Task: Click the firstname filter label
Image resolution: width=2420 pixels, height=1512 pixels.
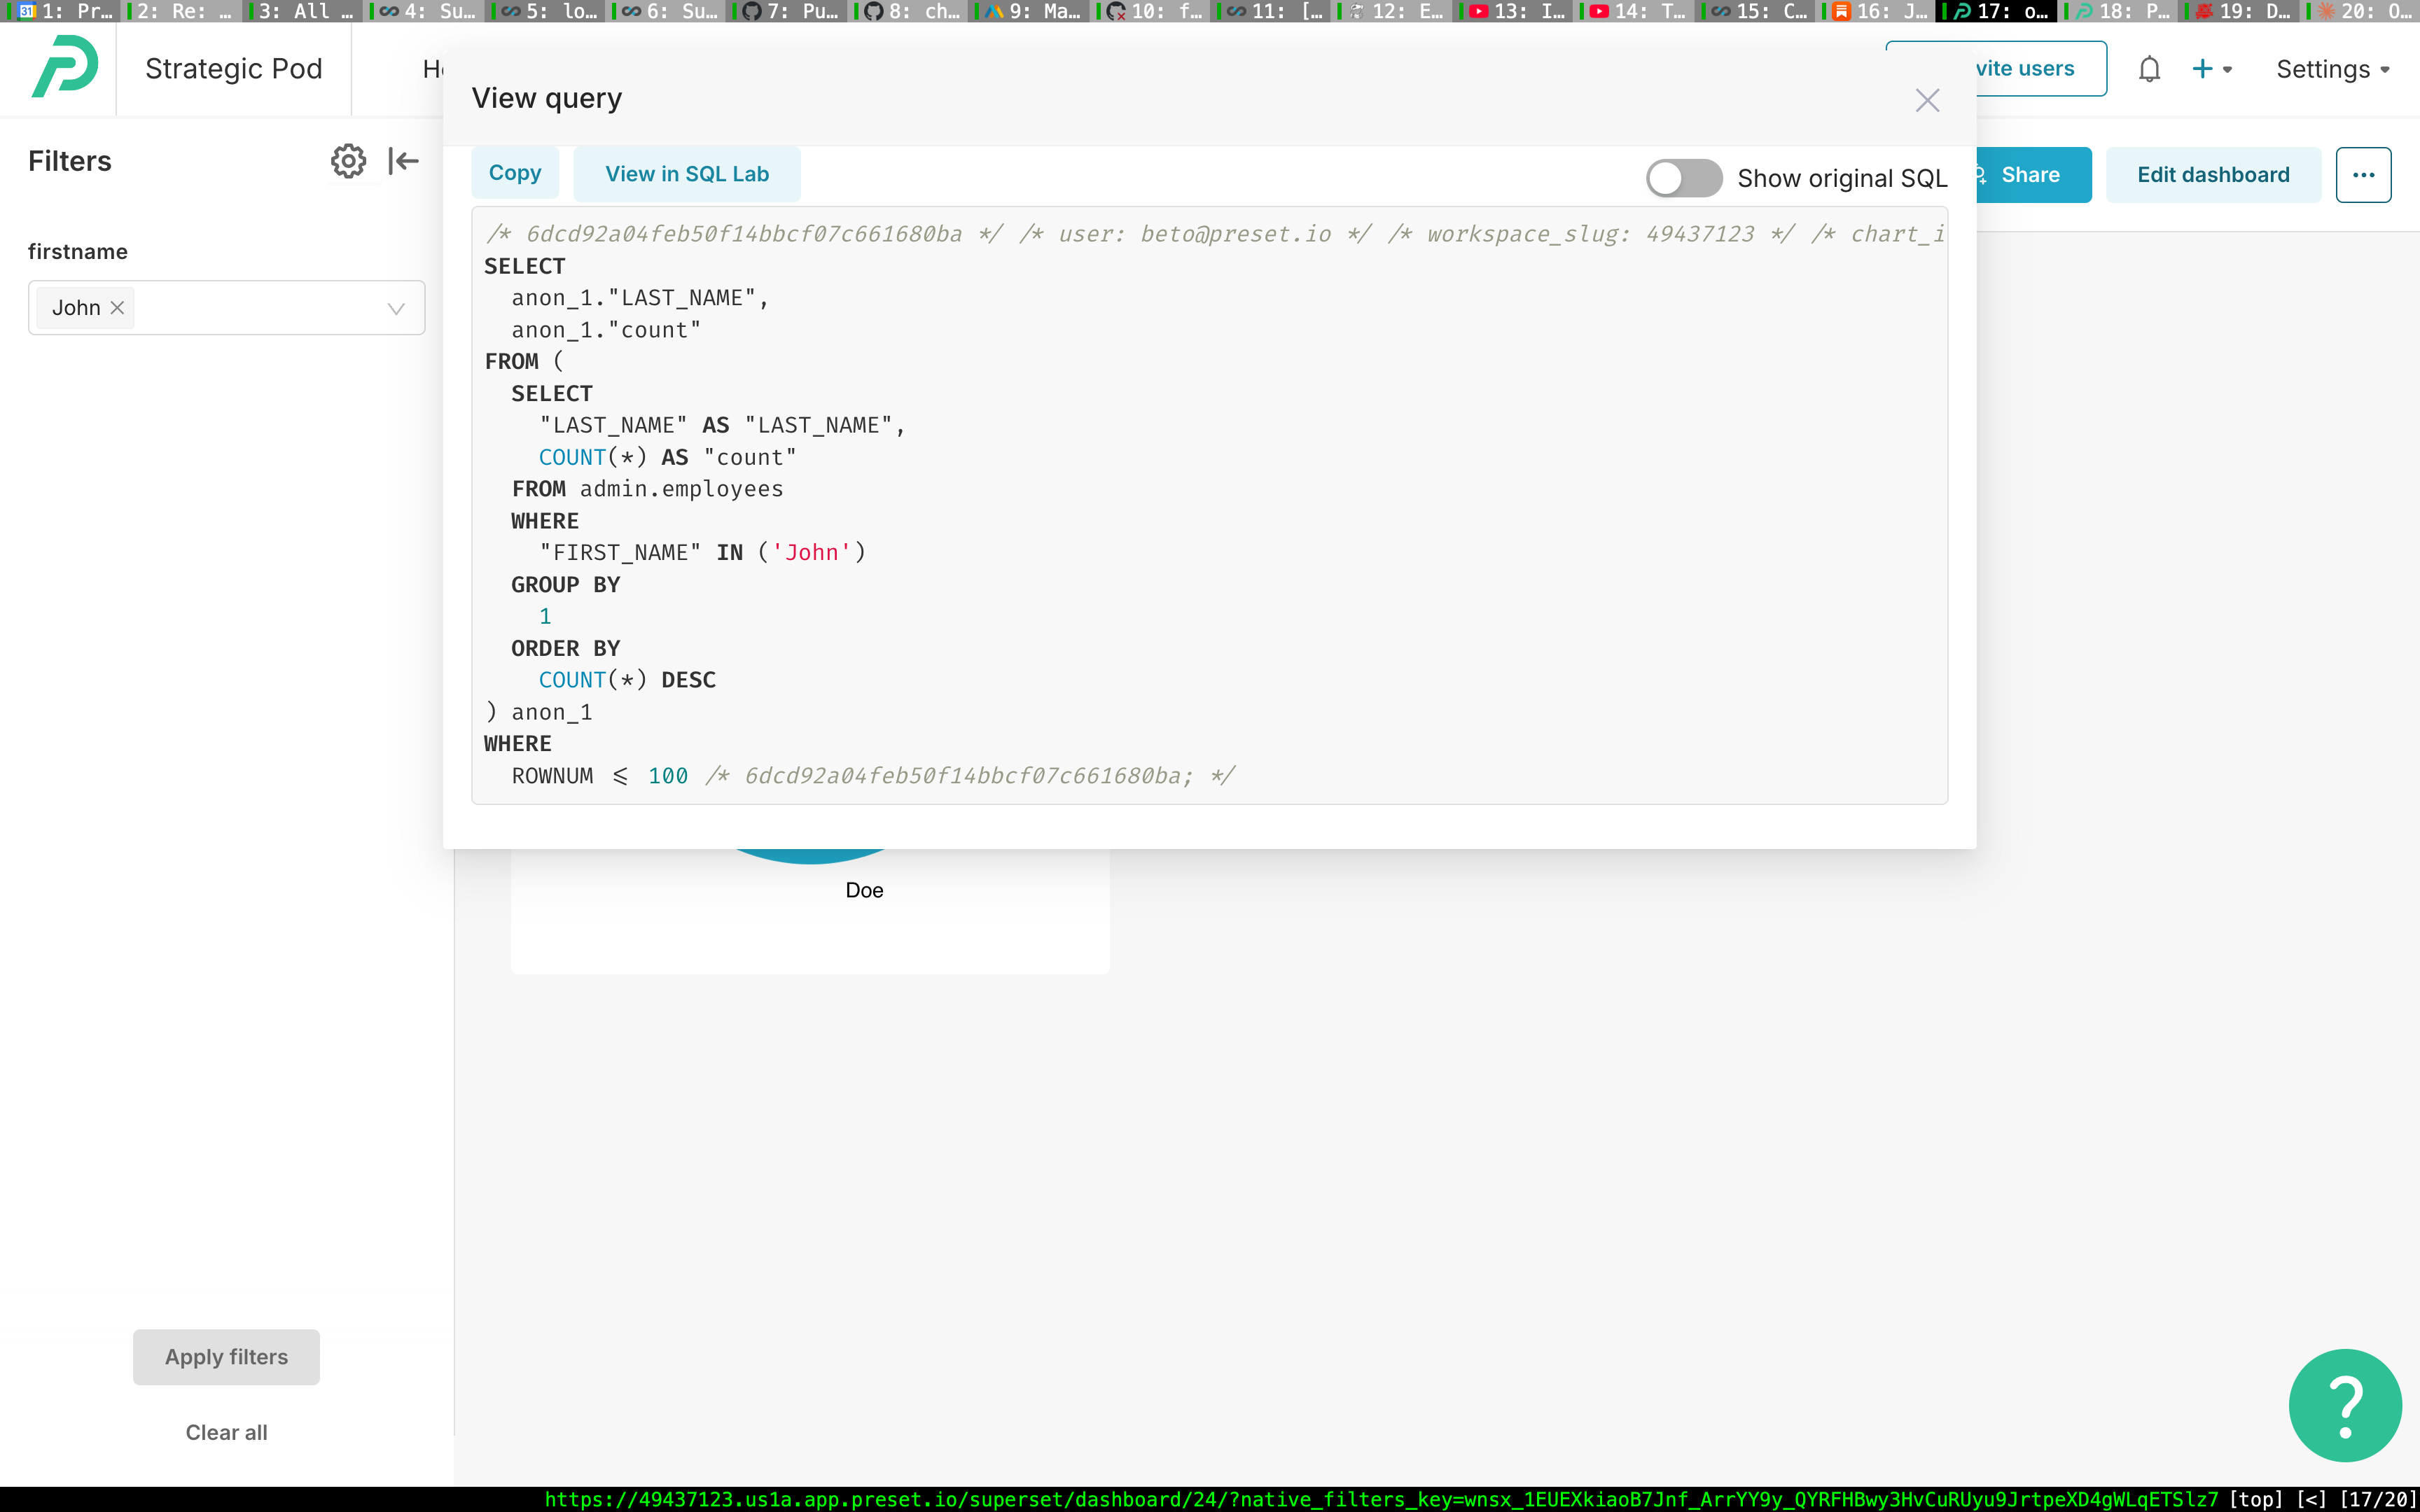Action: click(78, 251)
